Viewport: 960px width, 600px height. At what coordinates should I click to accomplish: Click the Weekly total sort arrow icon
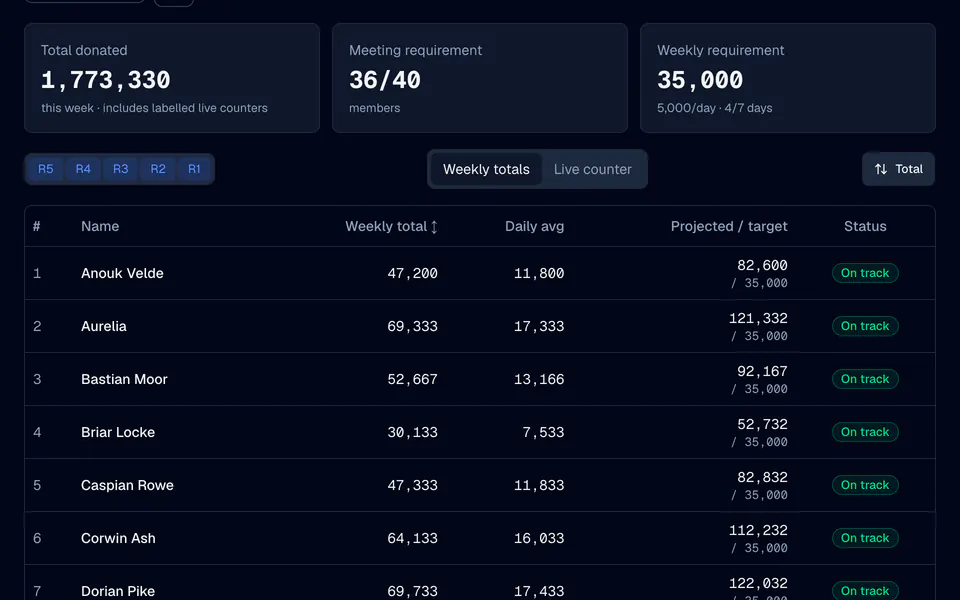(434, 227)
